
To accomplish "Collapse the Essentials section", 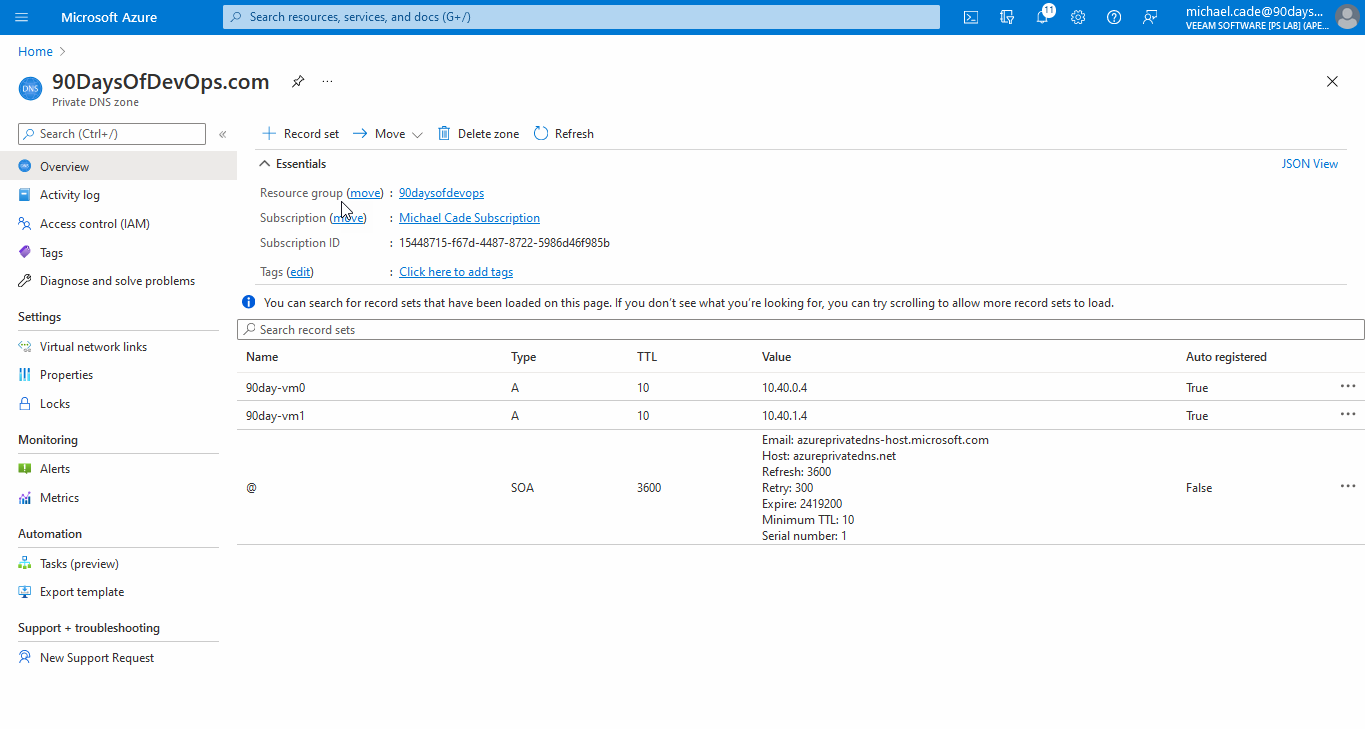I will (x=265, y=164).
